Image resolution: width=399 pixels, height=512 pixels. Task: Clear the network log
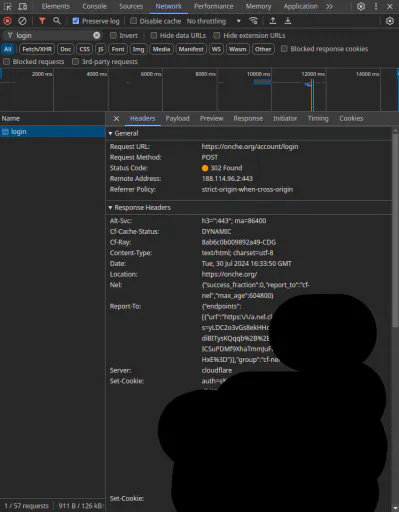(x=22, y=21)
